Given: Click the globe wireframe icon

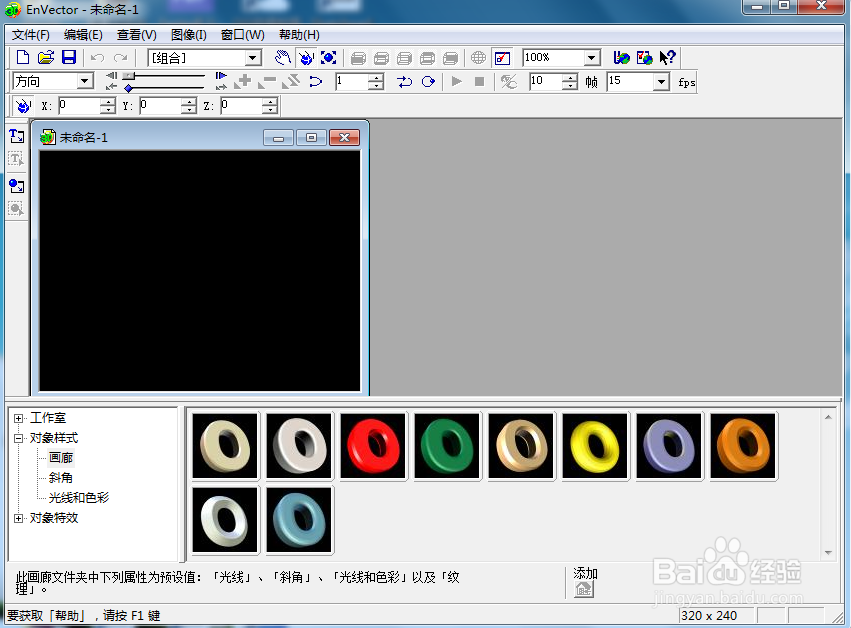Looking at the screenshot, I should 478,58.
